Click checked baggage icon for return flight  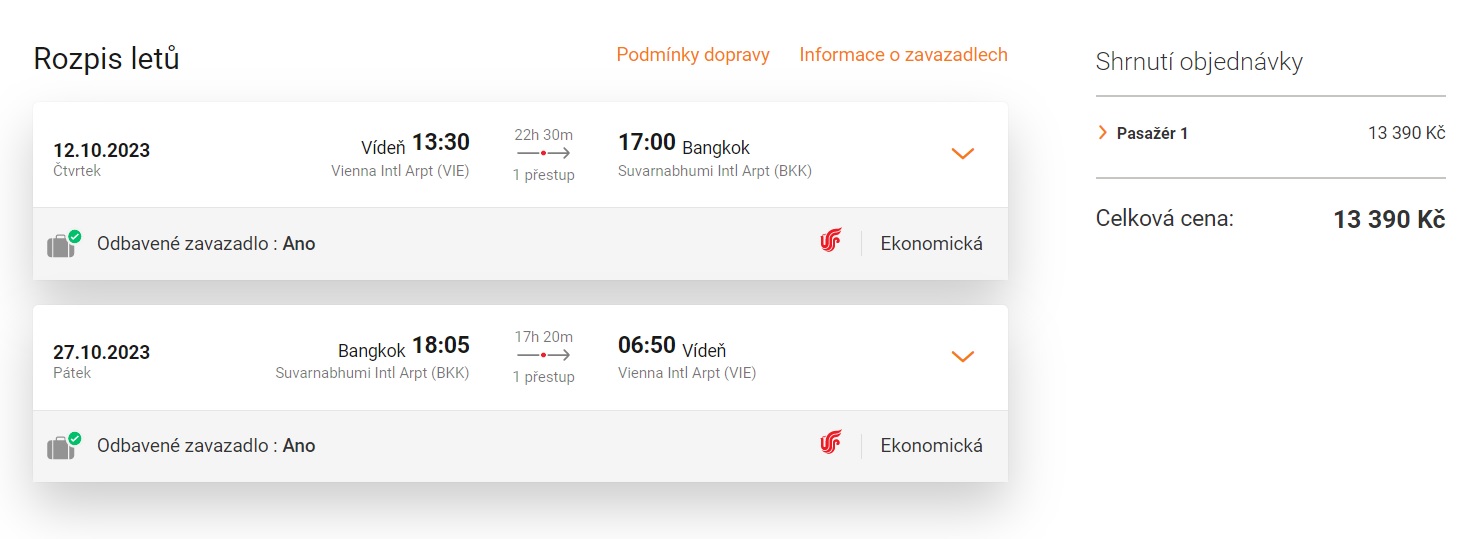tap(63, 446)
